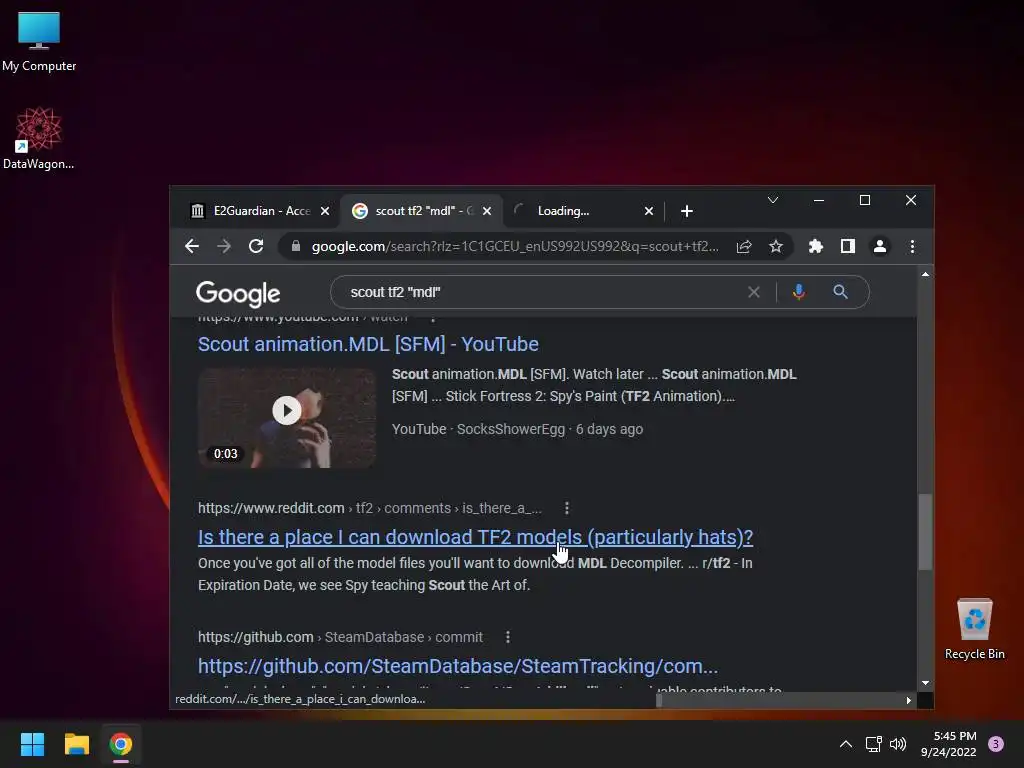
Task: Expand the tab search chevron
Action: (773, 200)
